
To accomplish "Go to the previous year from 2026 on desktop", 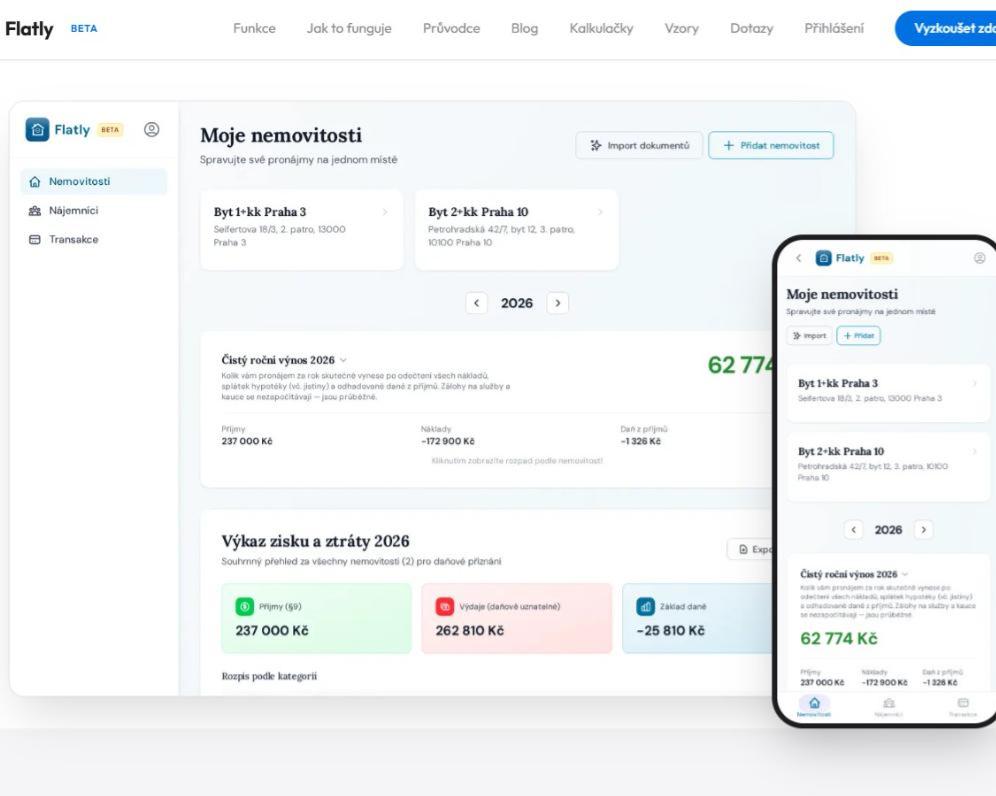I will pyautogui.click(x=476, y=303).
